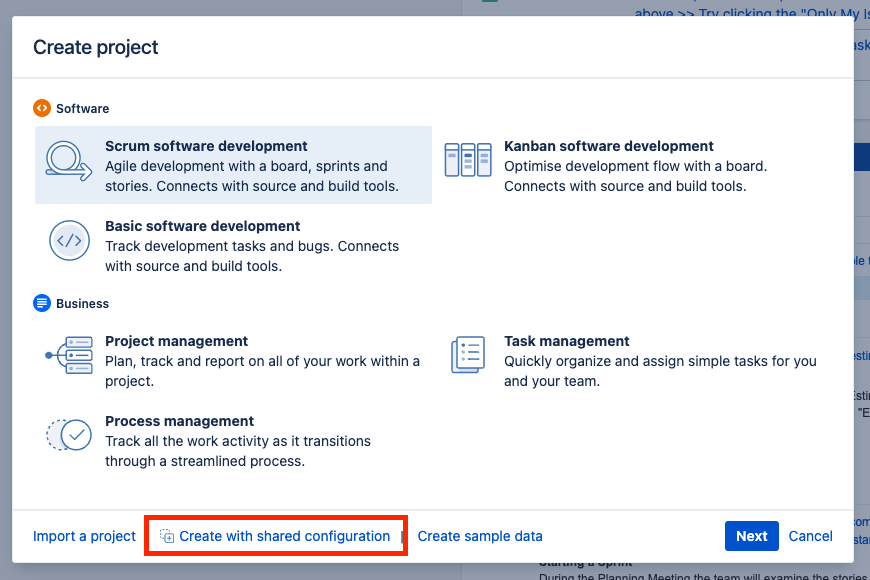Click the Business section label
This screenshot has width=870, height=580.
coord(82,304)
